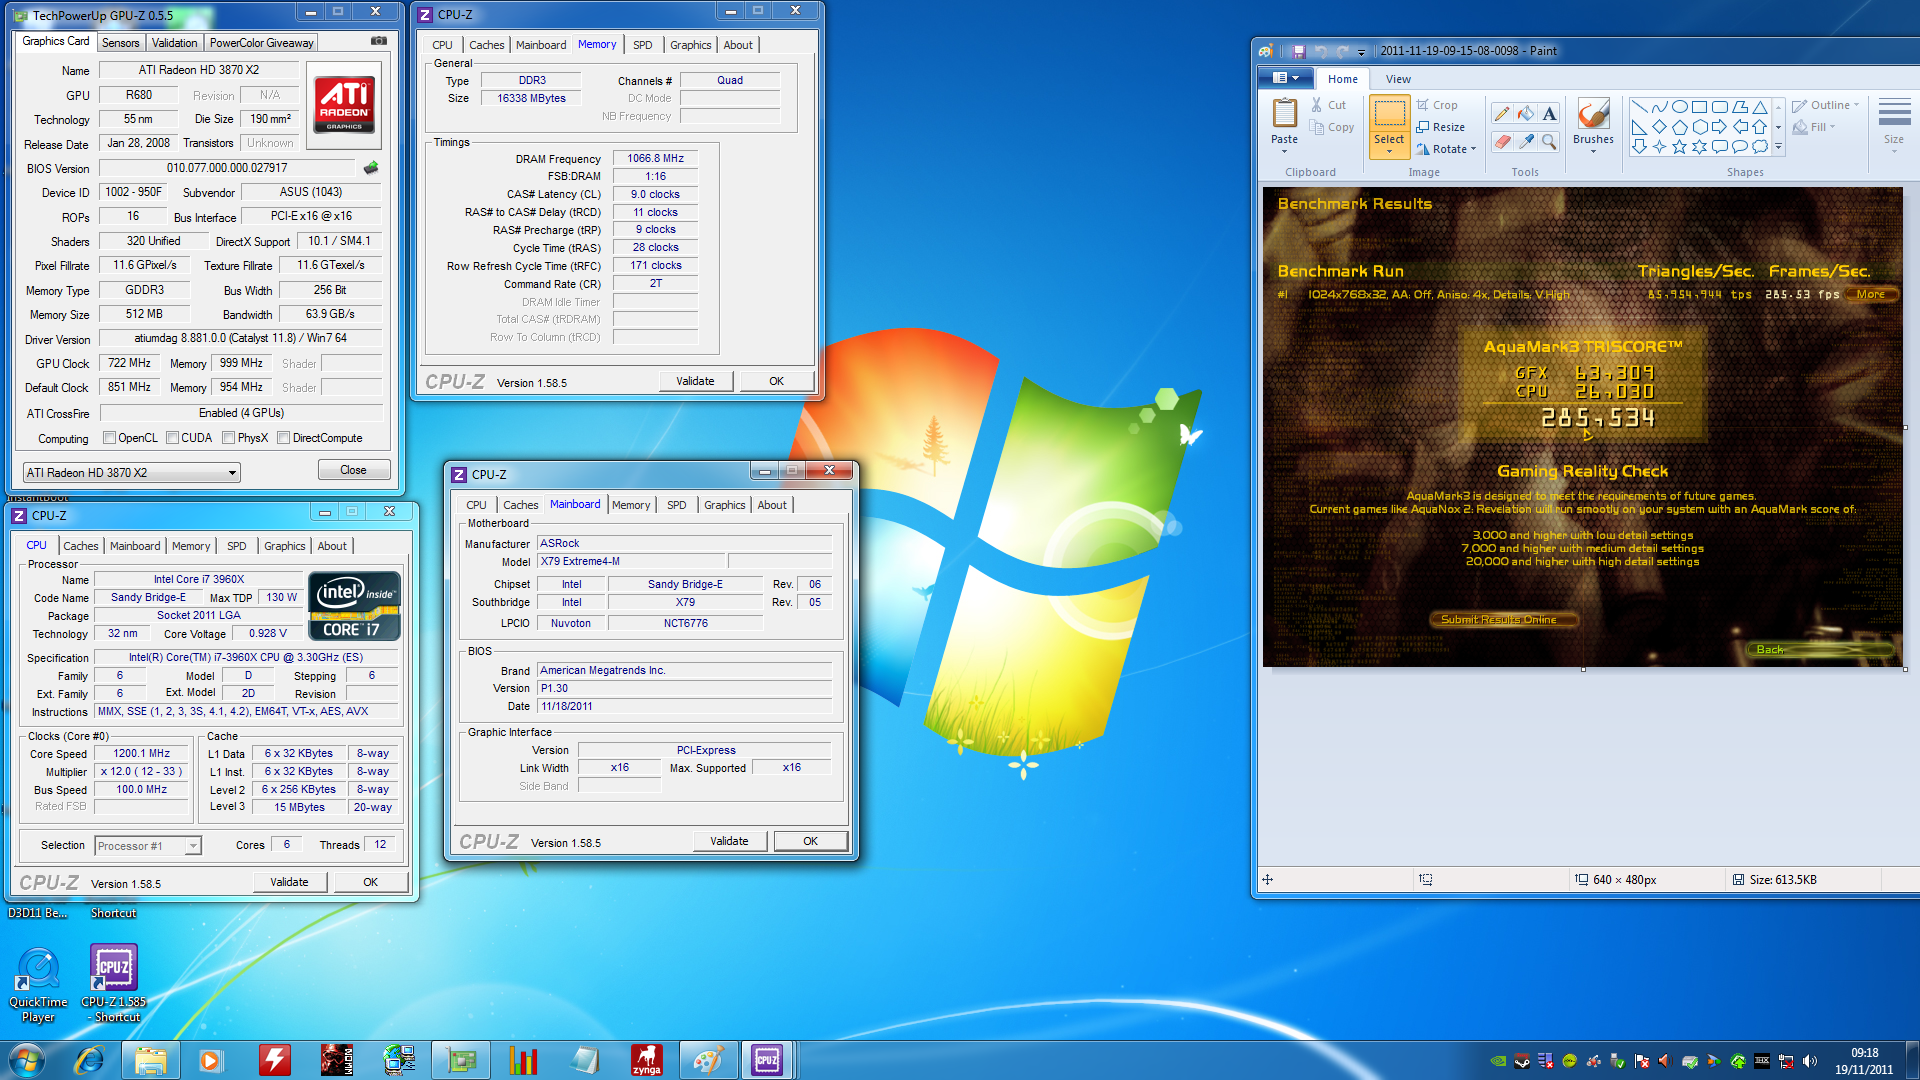
Task: Click the Resize button in Image group
Action: coord(1441,127)
